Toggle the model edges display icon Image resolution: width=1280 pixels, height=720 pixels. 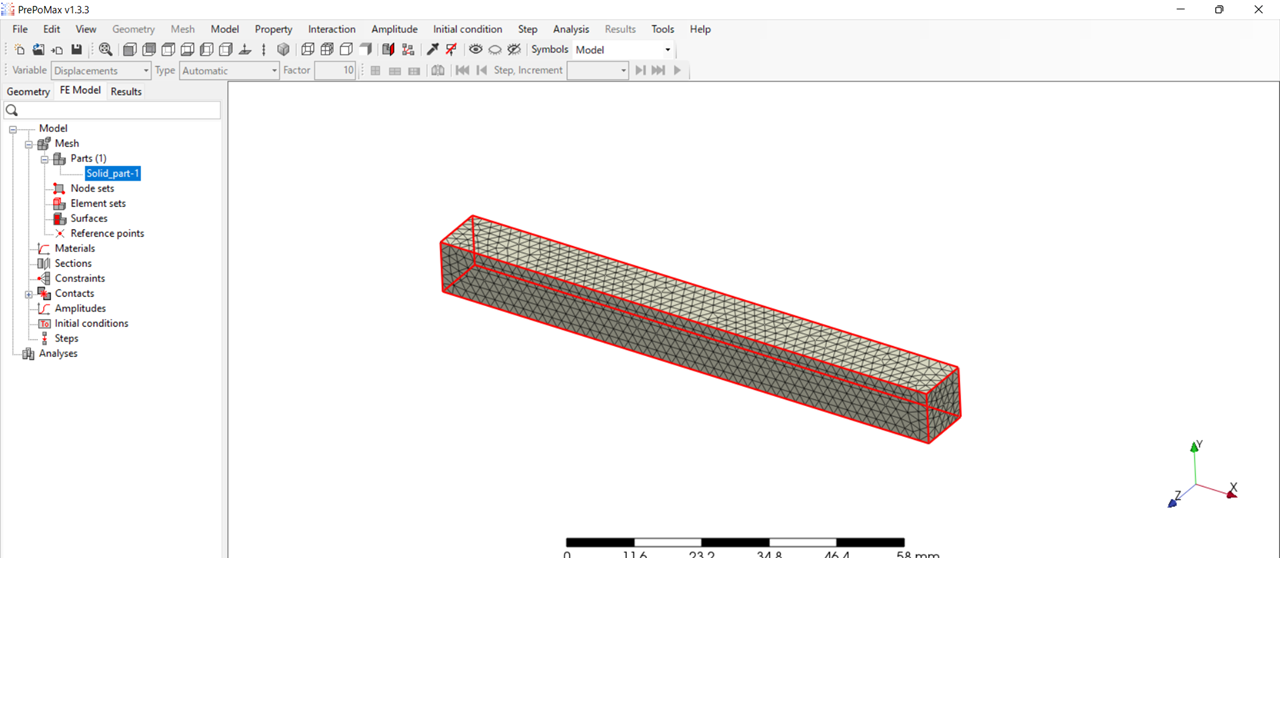point(327,49)
